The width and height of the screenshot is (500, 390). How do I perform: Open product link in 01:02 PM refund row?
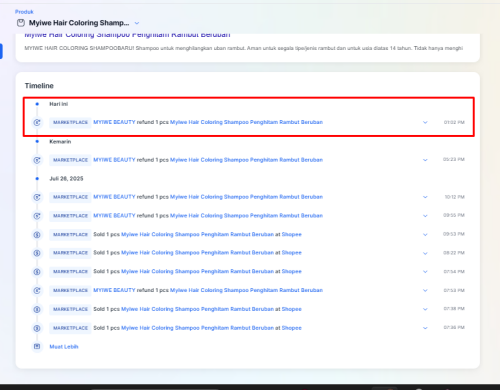coord(246,122)
